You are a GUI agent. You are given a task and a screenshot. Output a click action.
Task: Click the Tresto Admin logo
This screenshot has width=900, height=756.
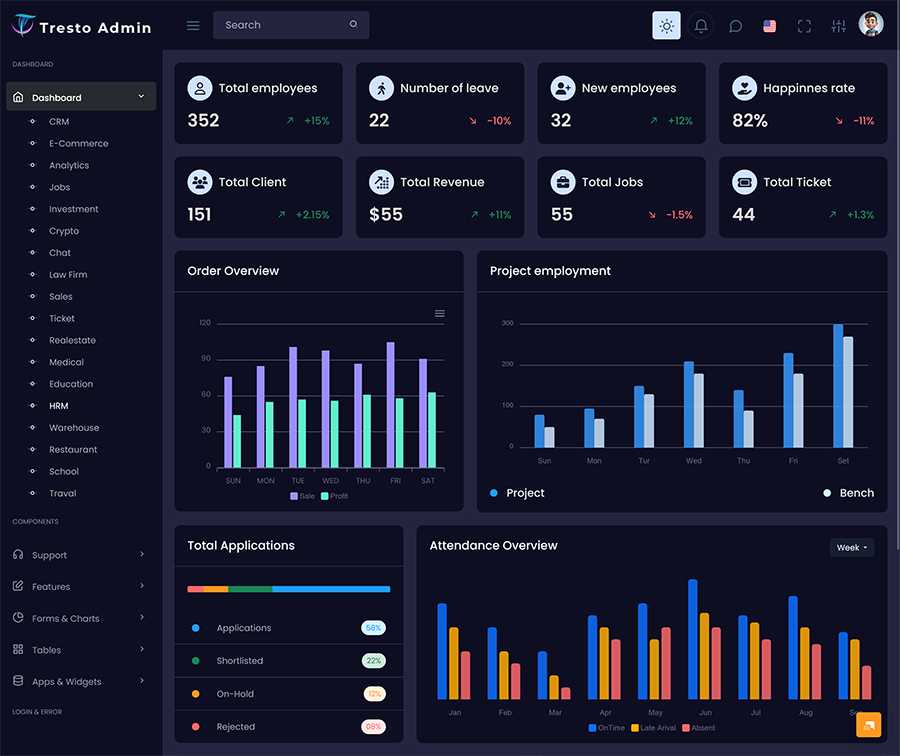point(81,26)
